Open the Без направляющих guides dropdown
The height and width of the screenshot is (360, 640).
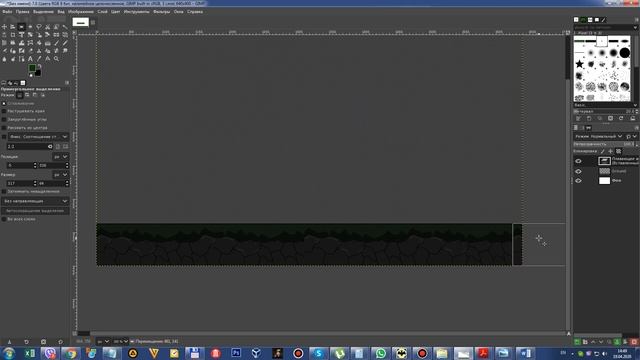coord(35,201)
